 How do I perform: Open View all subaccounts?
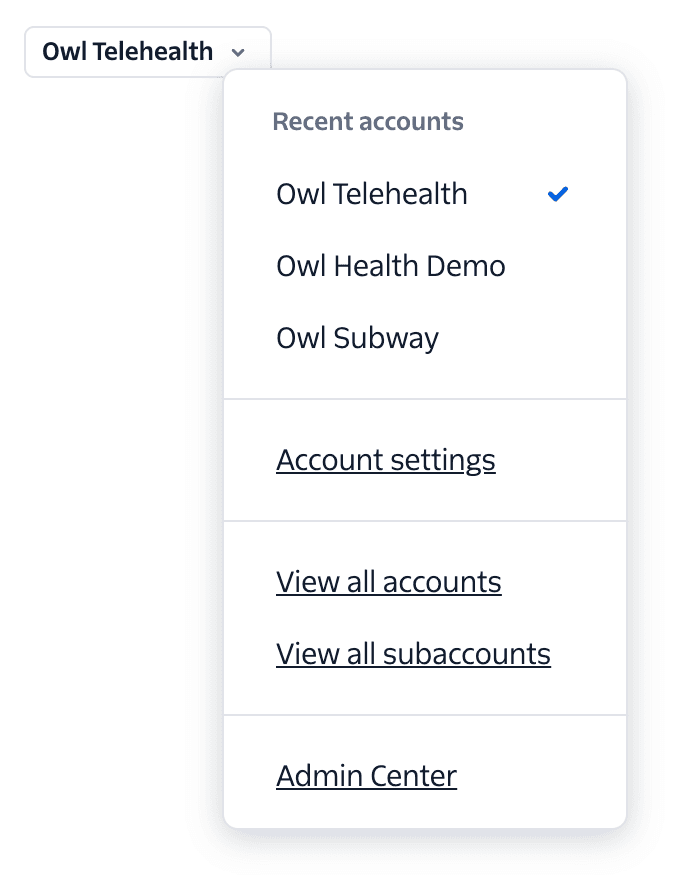point(413,653)
